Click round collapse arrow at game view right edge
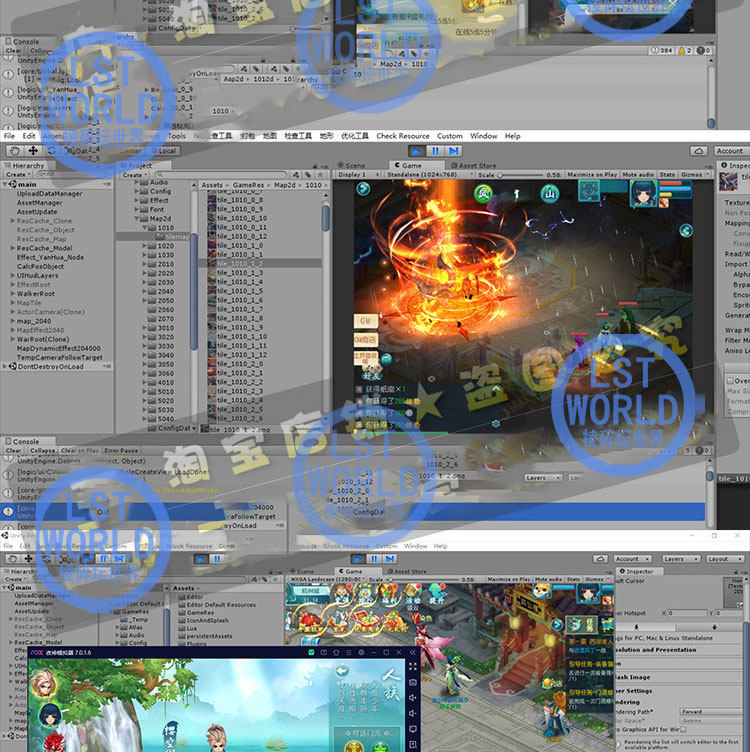750x752 pixels. [x=686, y=231]
